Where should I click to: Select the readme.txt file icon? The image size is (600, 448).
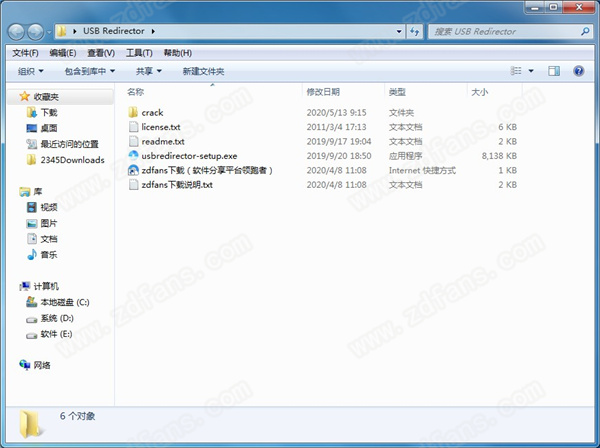click(x=133, y=141)
